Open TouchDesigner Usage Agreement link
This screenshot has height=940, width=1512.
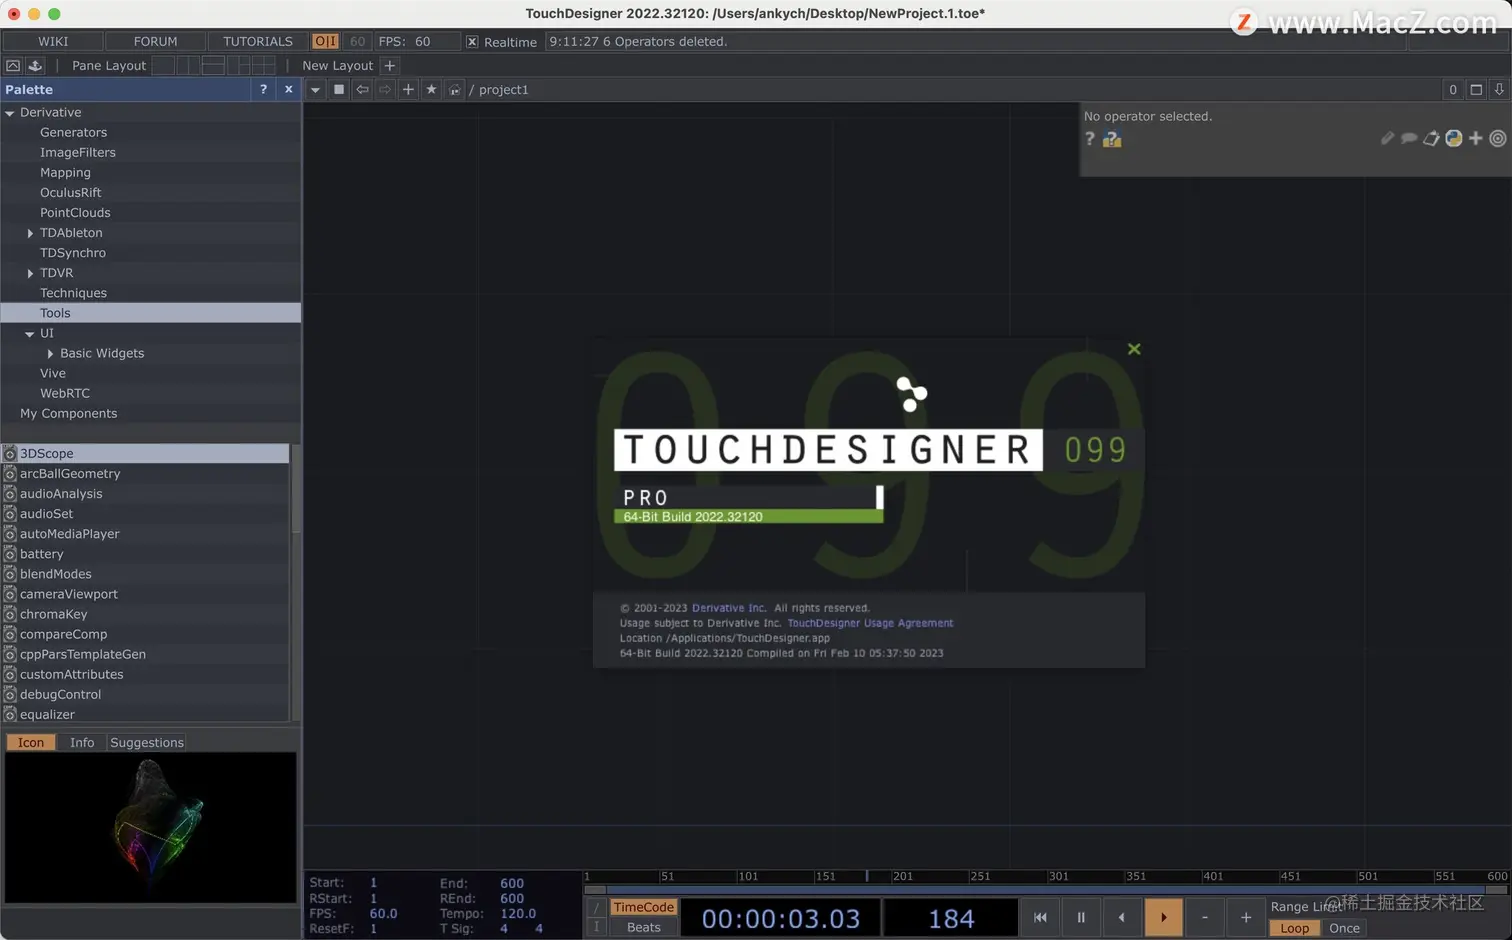tap(870, 623)
